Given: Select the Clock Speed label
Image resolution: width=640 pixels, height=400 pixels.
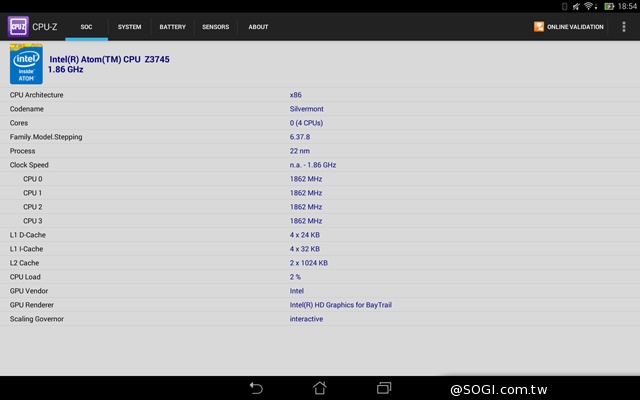Looking at the screenshot, I should (x=29, y=165).
